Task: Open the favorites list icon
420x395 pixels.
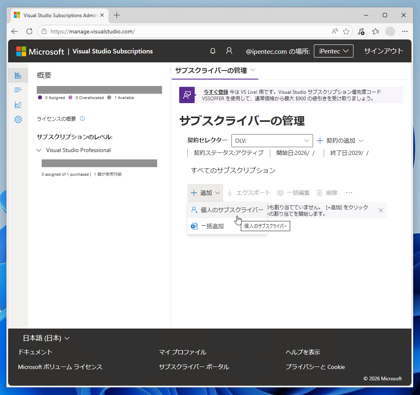Action: [376, 31]
